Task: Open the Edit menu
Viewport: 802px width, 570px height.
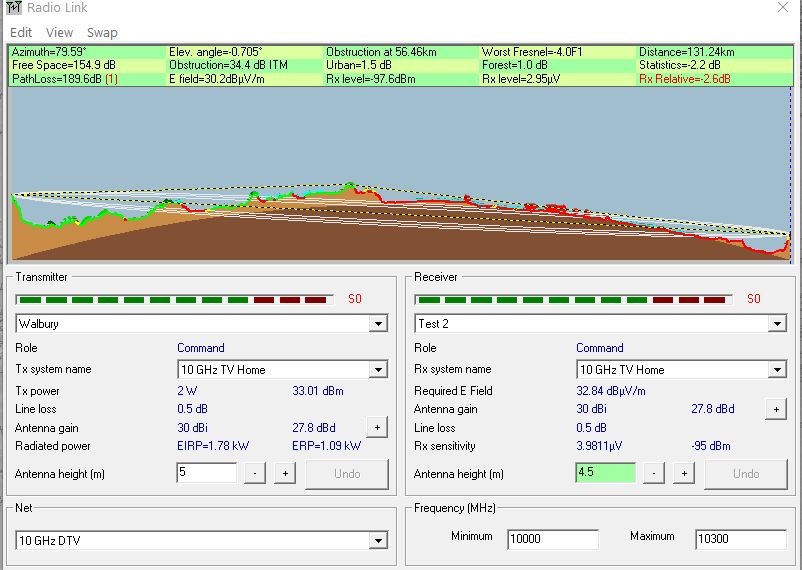Action: pos(21,32)
